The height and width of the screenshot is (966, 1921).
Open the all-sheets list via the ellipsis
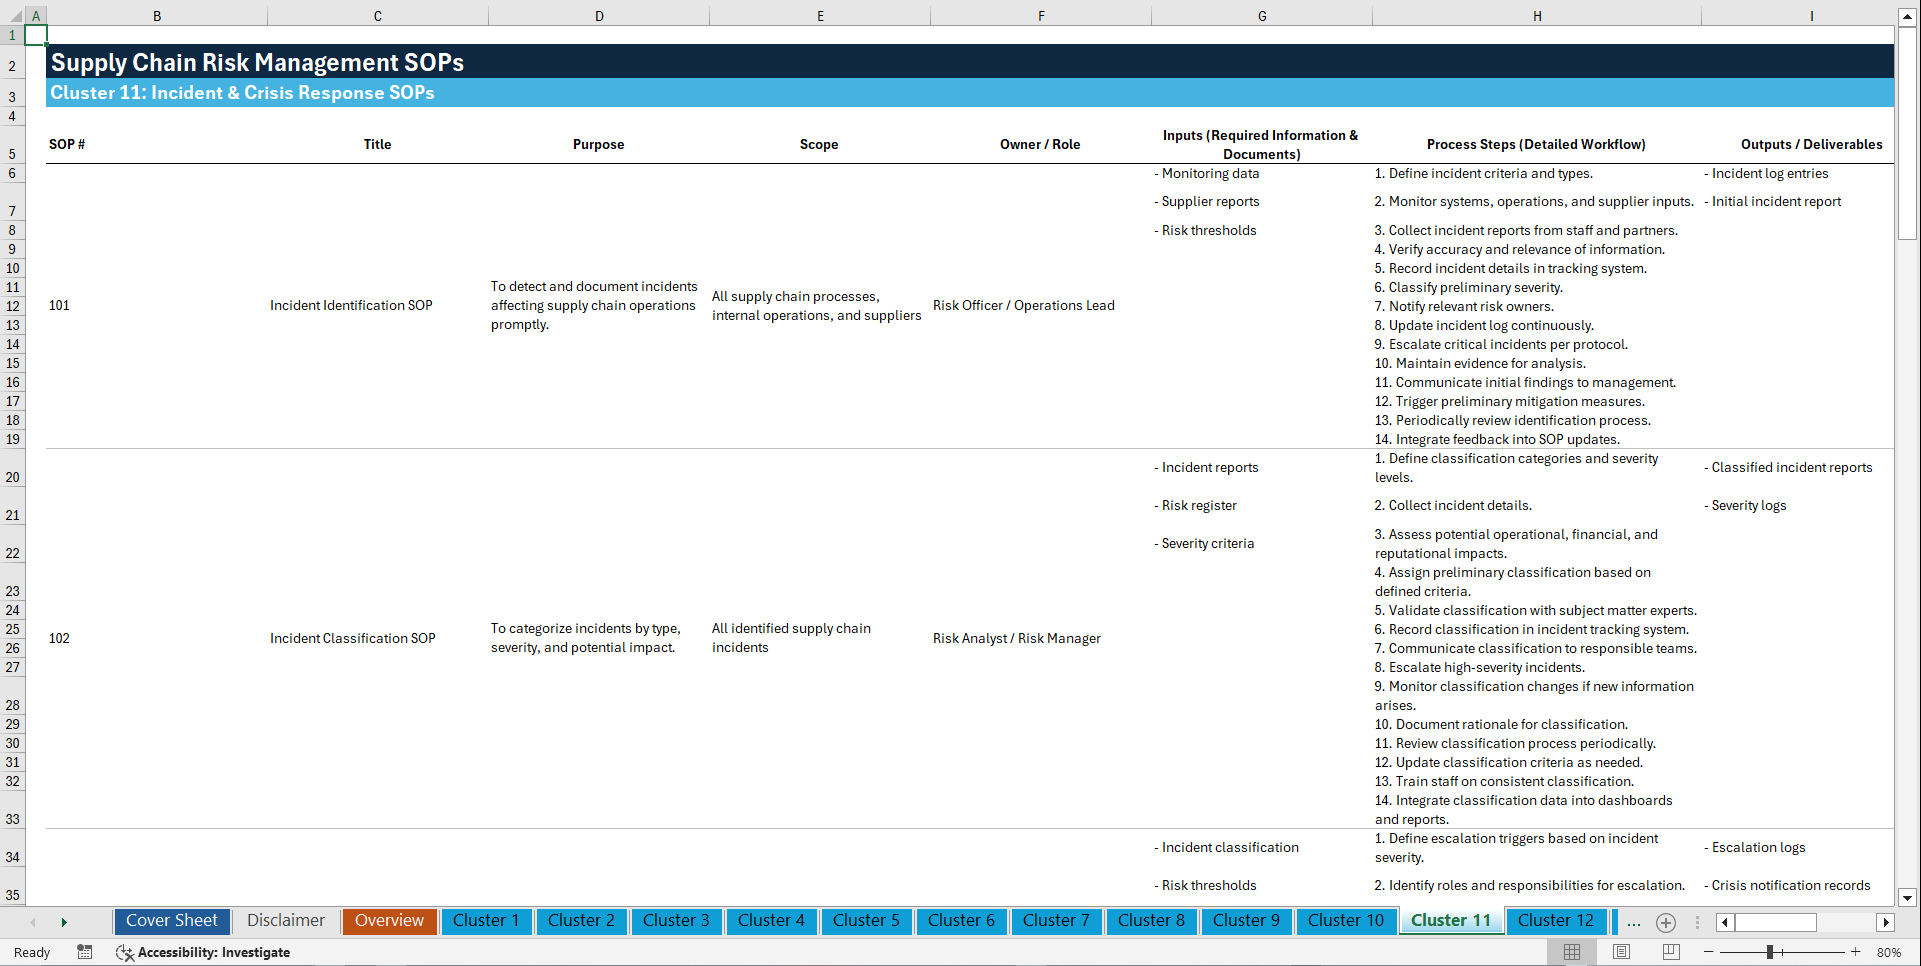tap(1633, 922)
